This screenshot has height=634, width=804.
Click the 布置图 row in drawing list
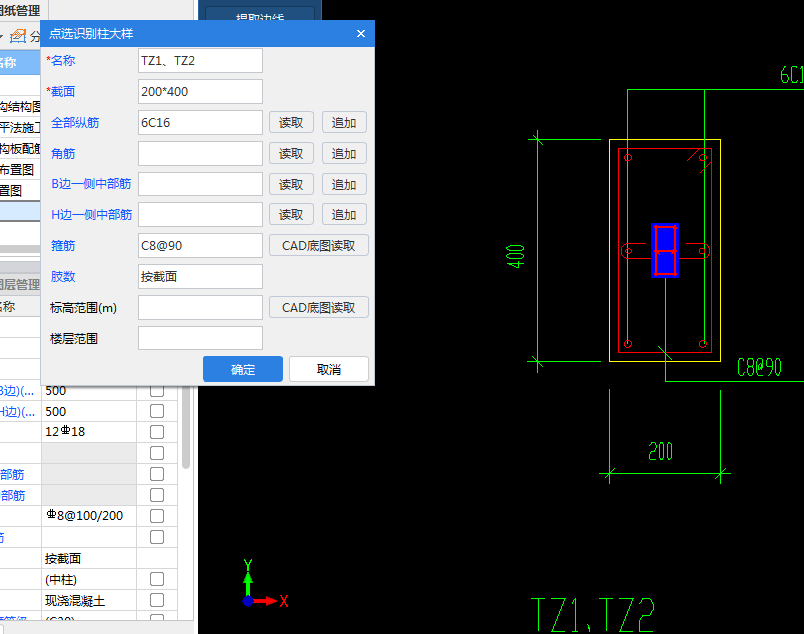pos(20,170)
